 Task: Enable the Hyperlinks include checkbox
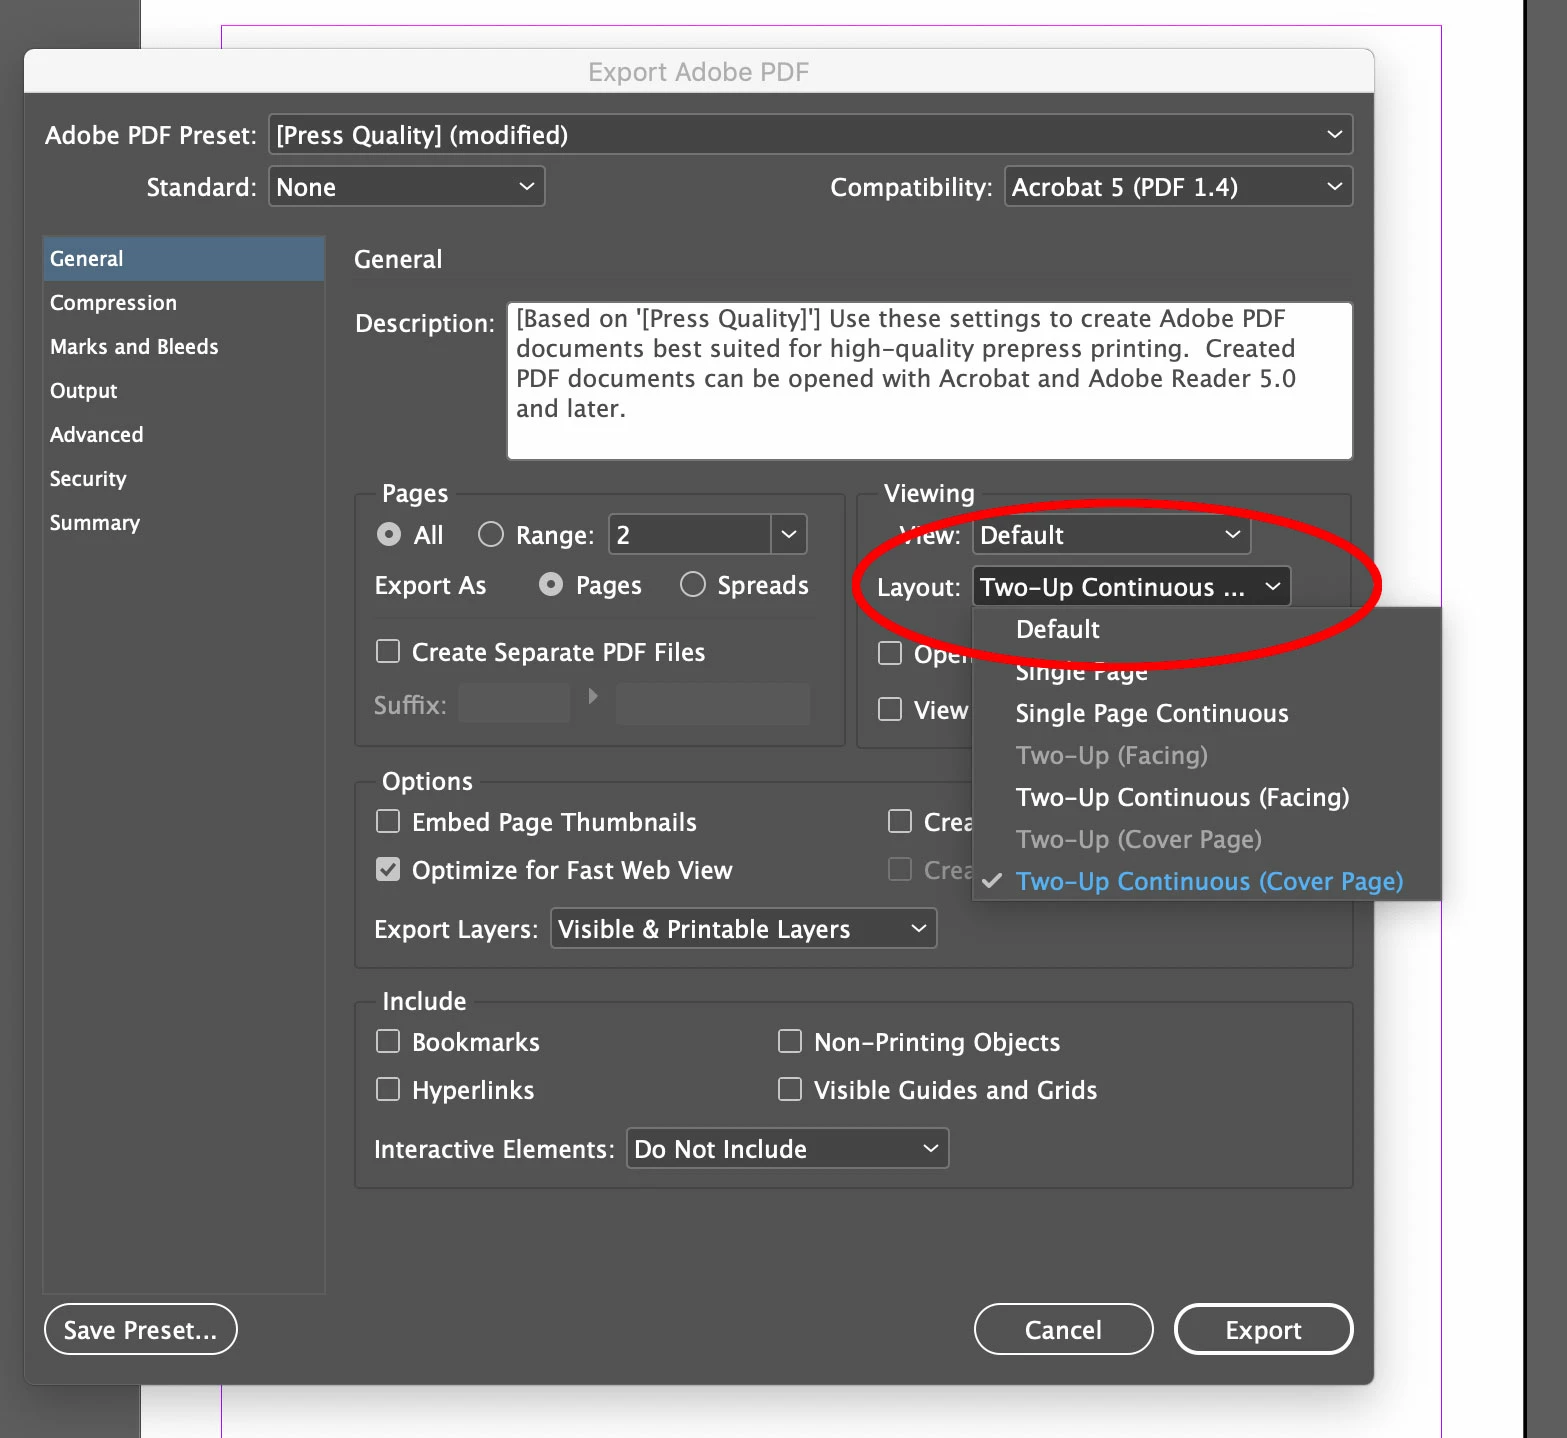pyautogui.click(x=388, y=1090)
